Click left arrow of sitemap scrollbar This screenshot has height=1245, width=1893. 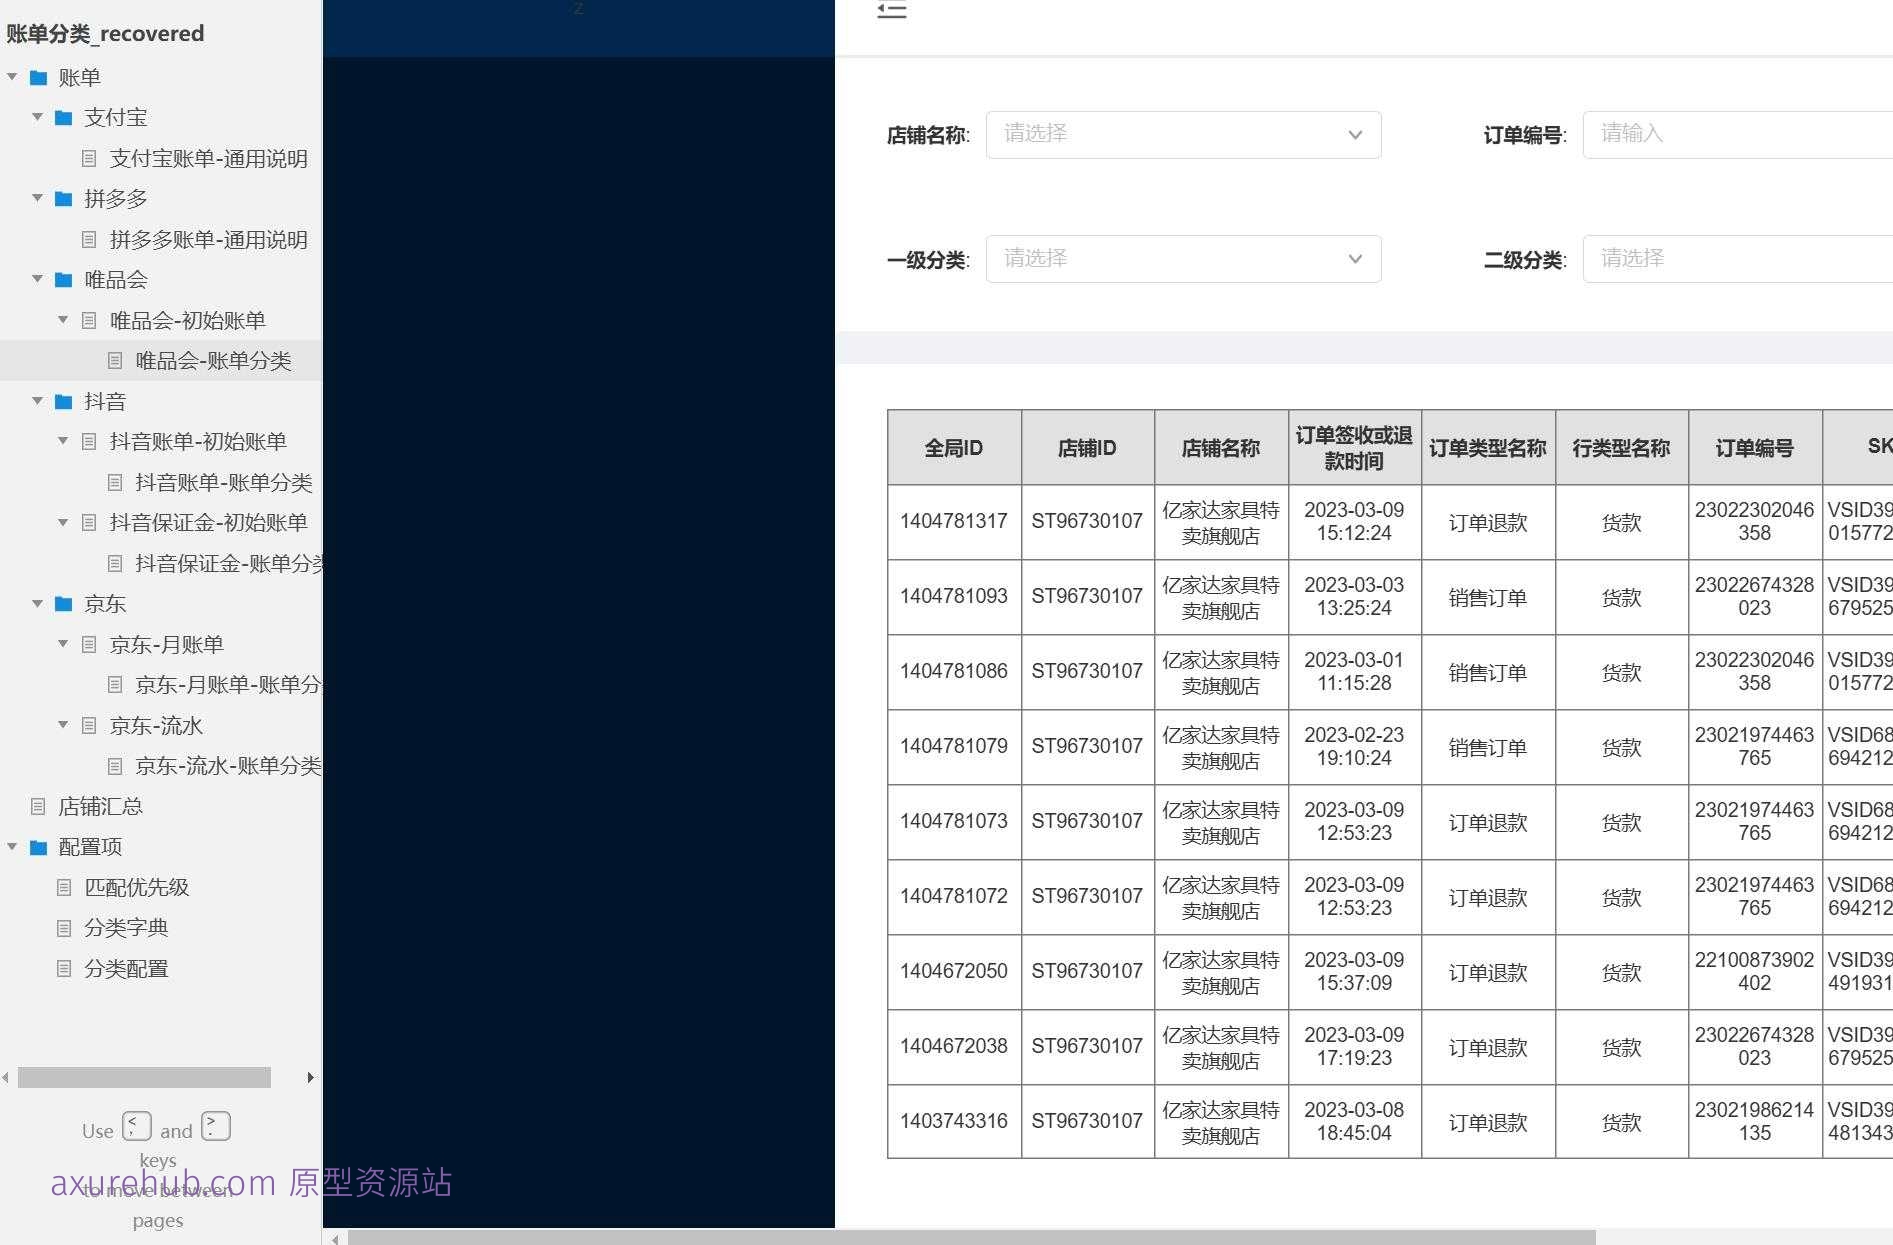tap(6, 1077)
